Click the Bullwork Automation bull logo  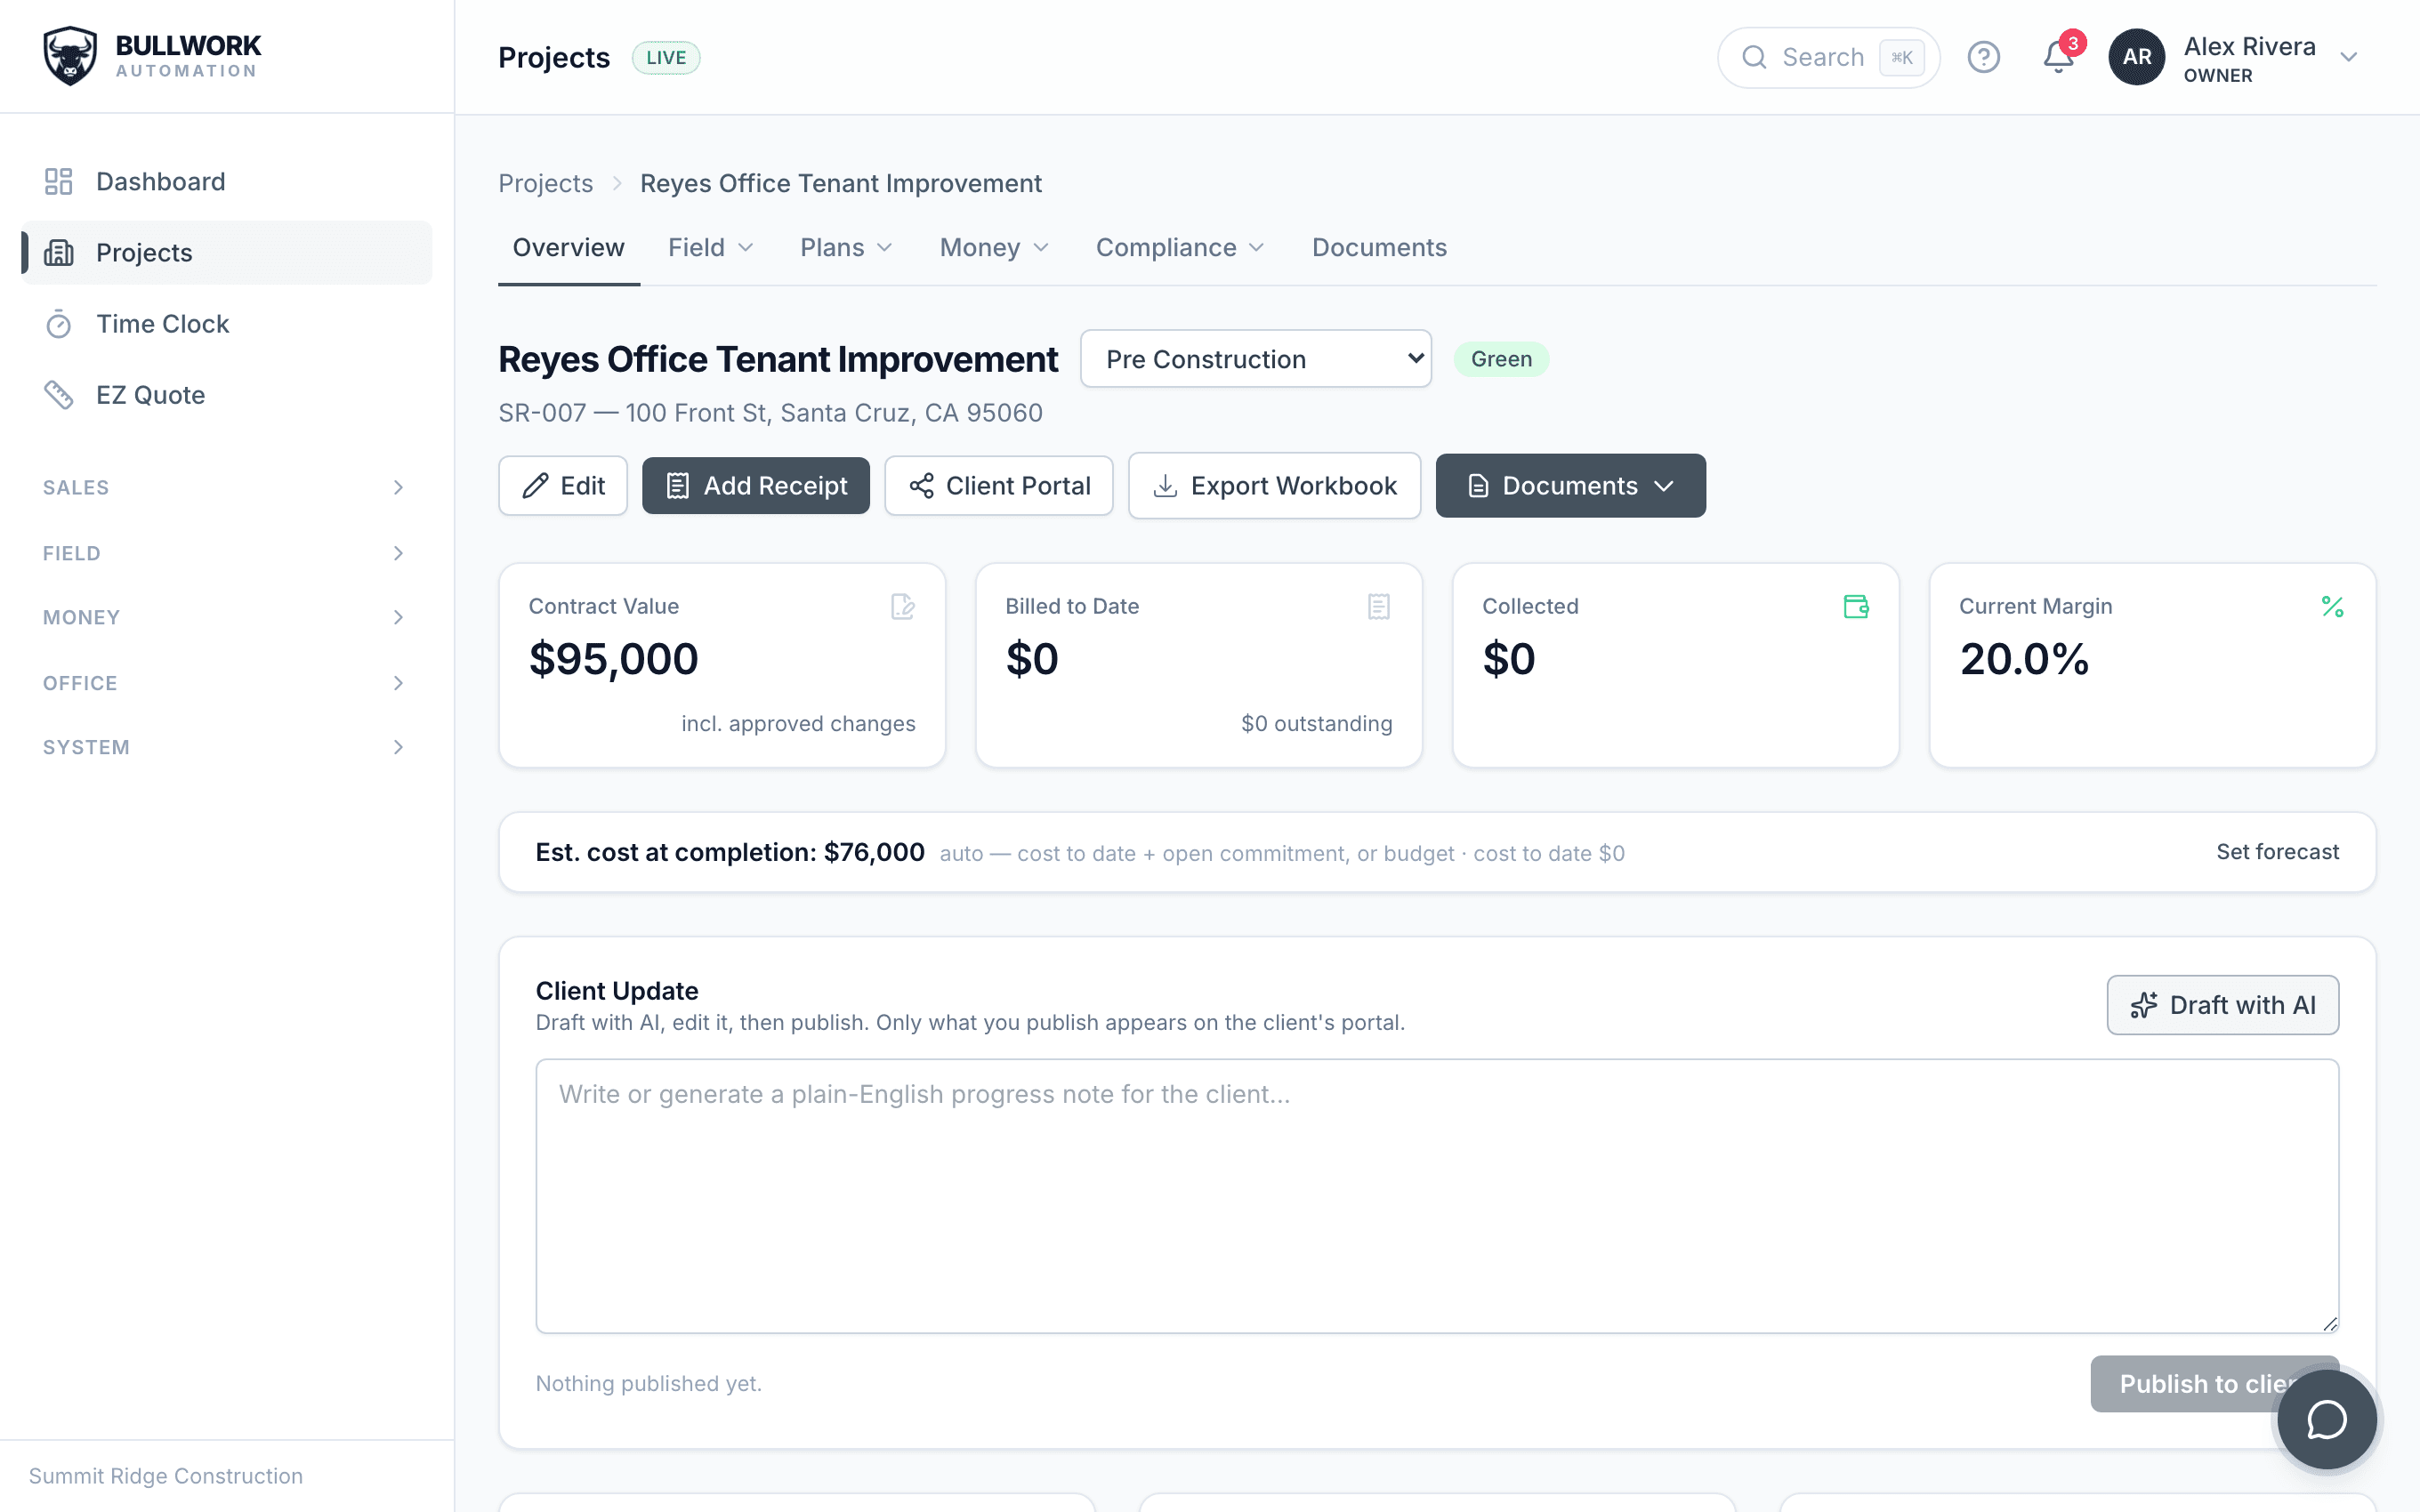(69, 56)
